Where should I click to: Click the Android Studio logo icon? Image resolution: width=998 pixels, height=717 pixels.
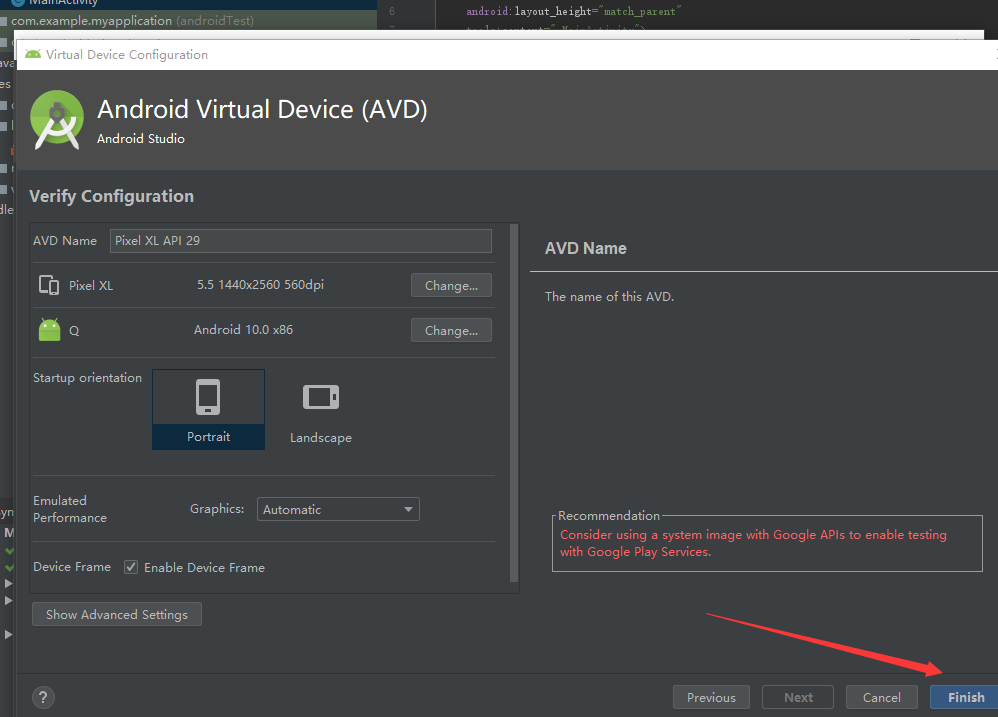click(x=57, y=120)
